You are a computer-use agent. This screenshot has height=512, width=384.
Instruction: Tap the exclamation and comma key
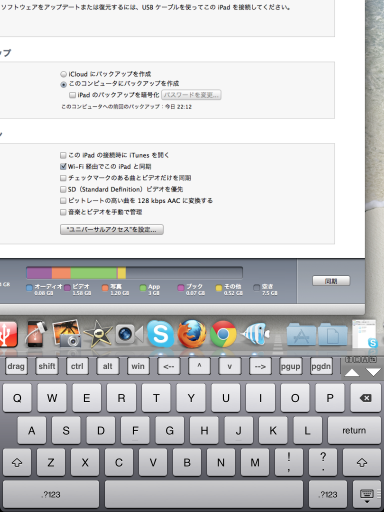pyautogui.click(x=289, y=462)
